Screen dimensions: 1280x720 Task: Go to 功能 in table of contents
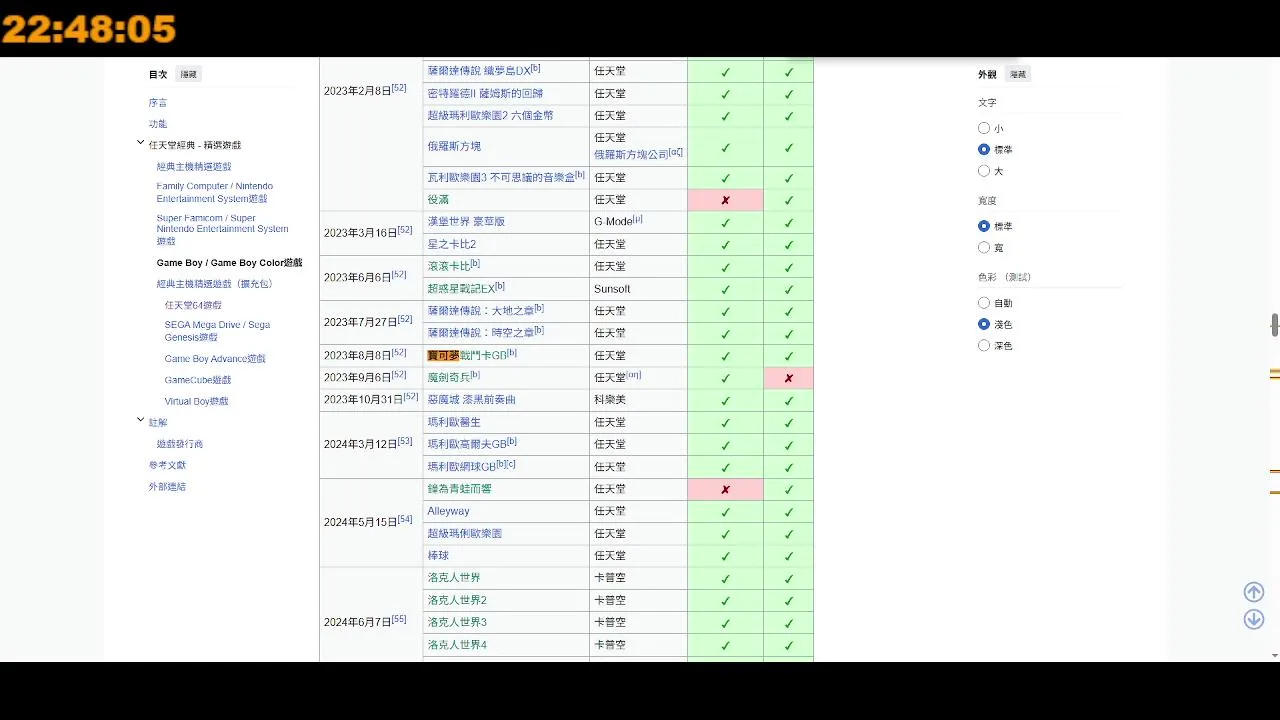[x=158, y=124]
